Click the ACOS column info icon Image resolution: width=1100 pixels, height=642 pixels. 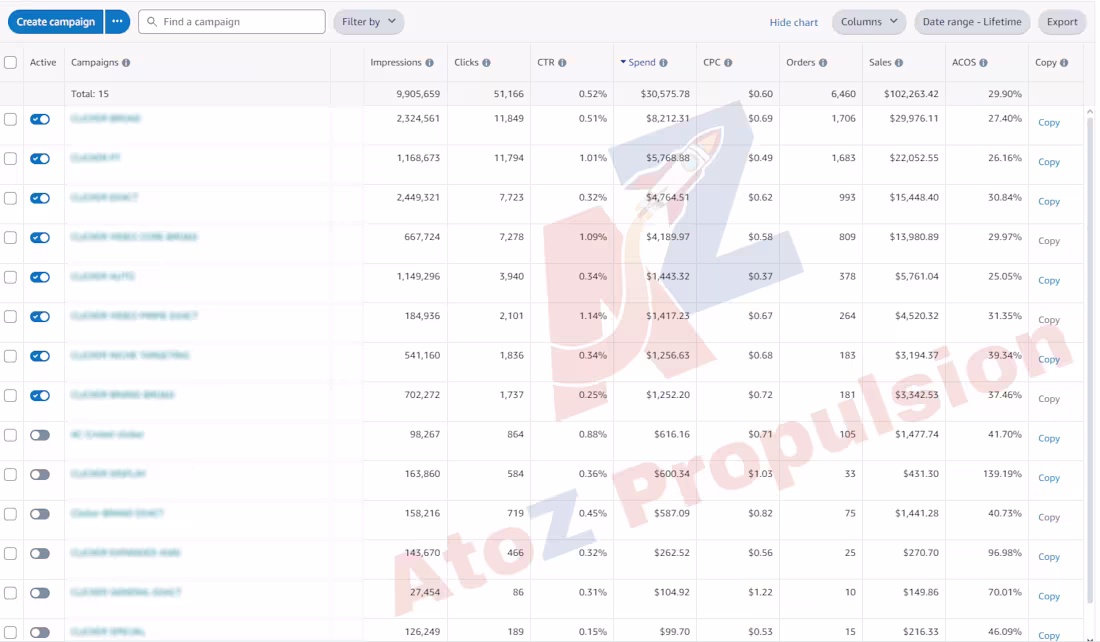(x=983, y=62)
